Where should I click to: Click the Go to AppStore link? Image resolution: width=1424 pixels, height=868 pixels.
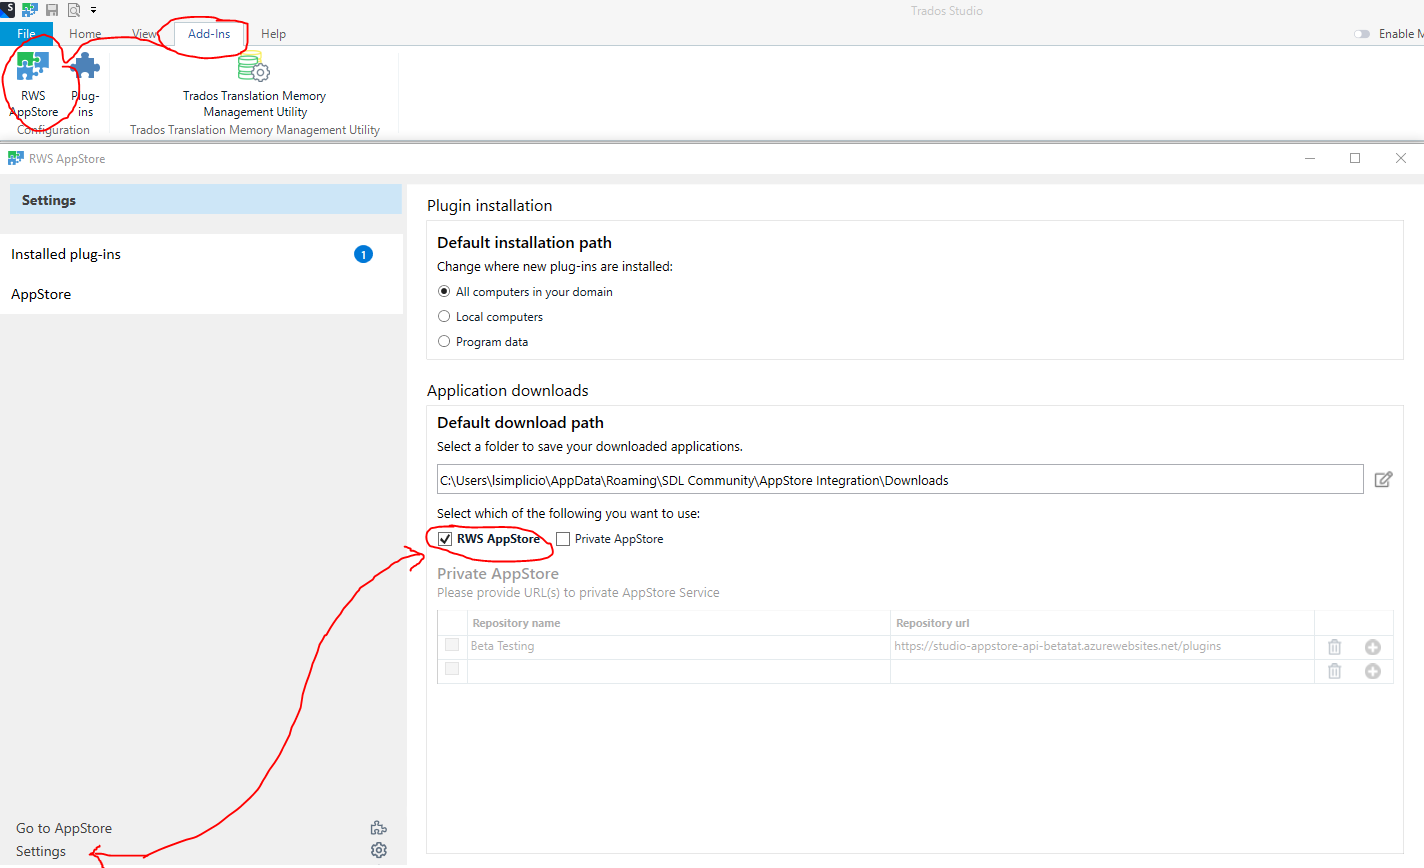tap(63, 827)
